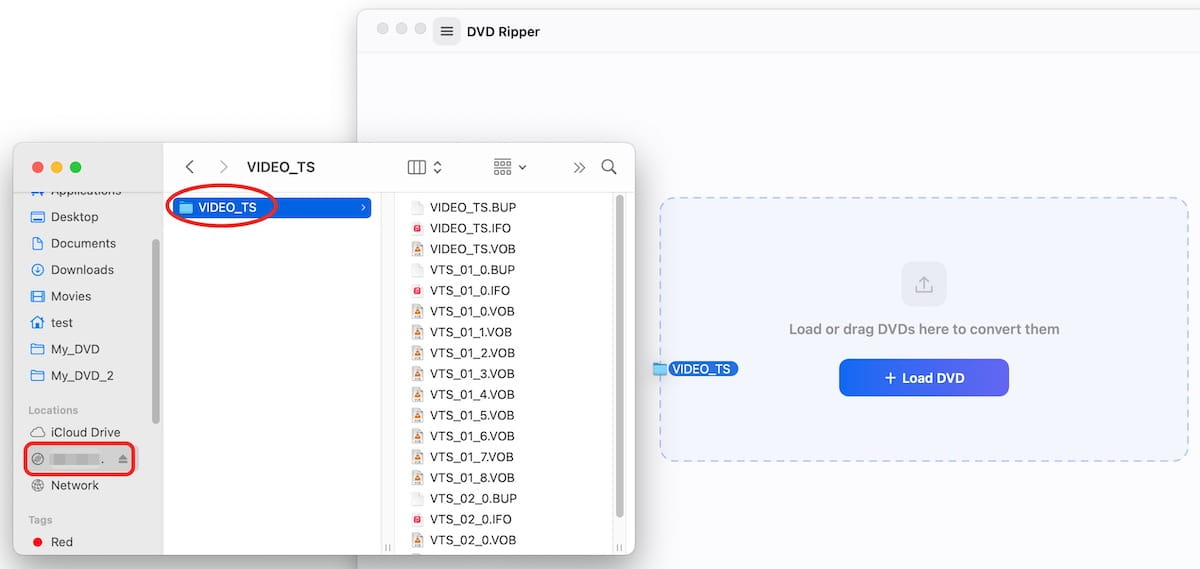
Task: Eject the mounted DVD disc
Action: 123,459
